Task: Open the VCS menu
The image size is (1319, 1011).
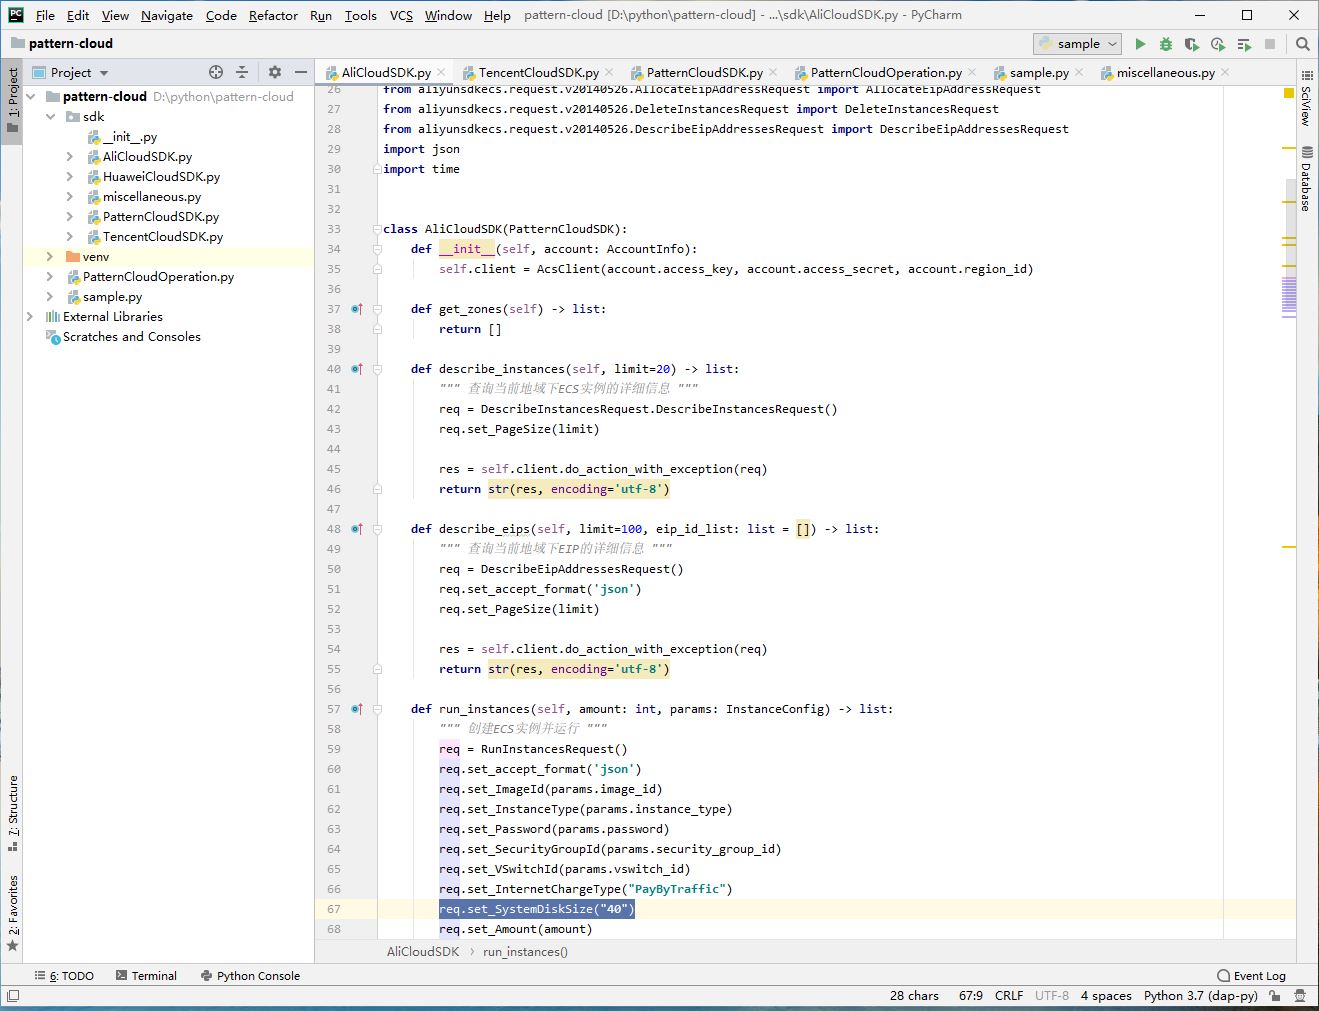Action: coord(401,15)
